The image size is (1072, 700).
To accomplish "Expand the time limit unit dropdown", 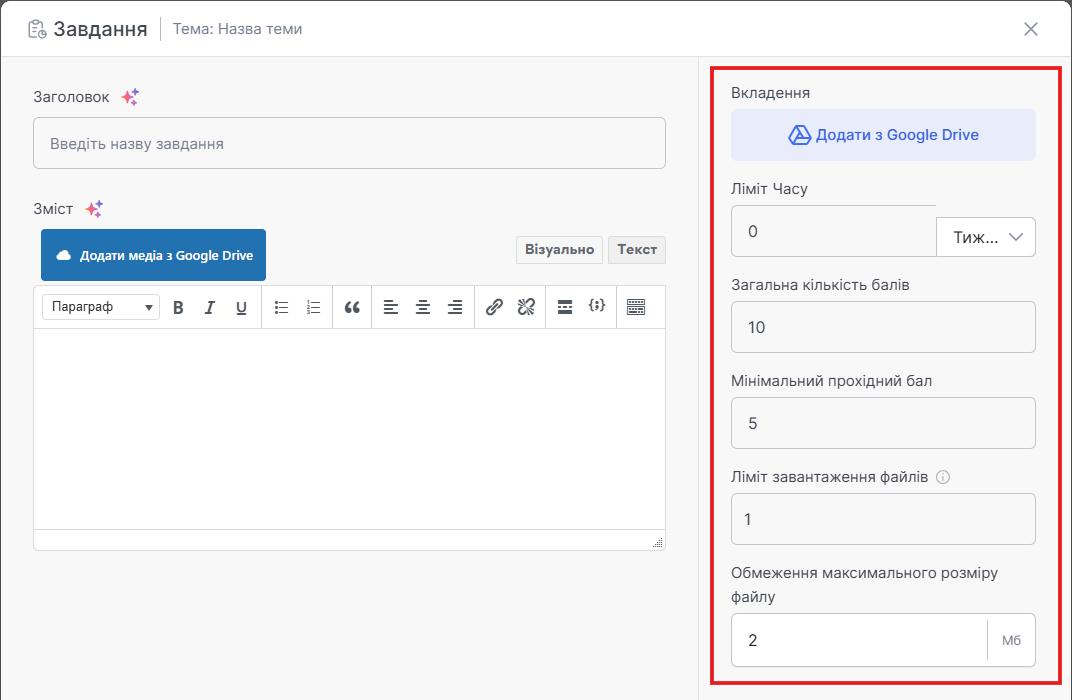I will click(985, 237).
